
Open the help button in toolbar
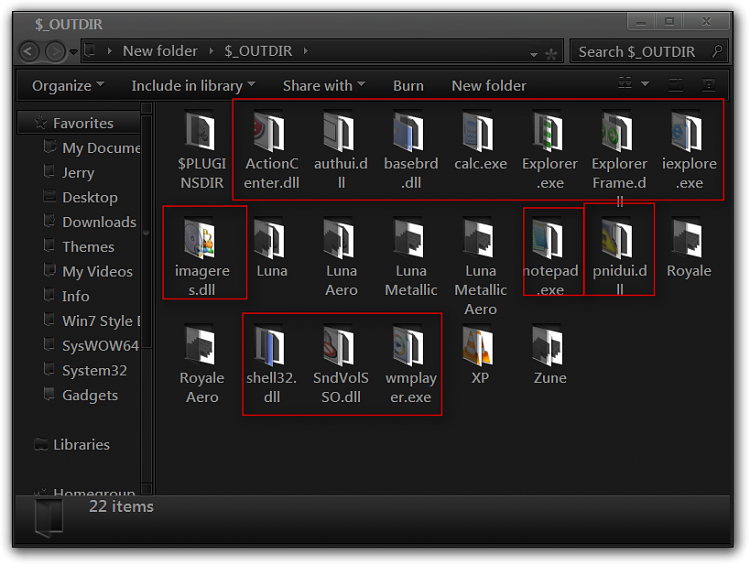pos(708,85)
